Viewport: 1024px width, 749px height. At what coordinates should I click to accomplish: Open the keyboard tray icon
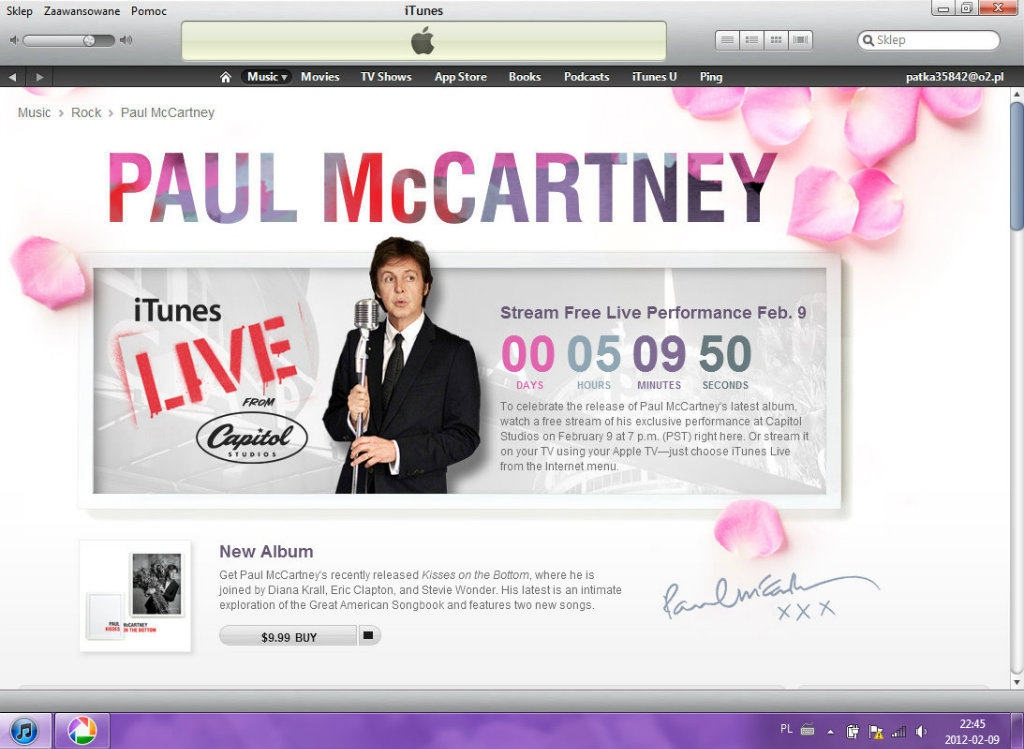click(x=808, y=730)
